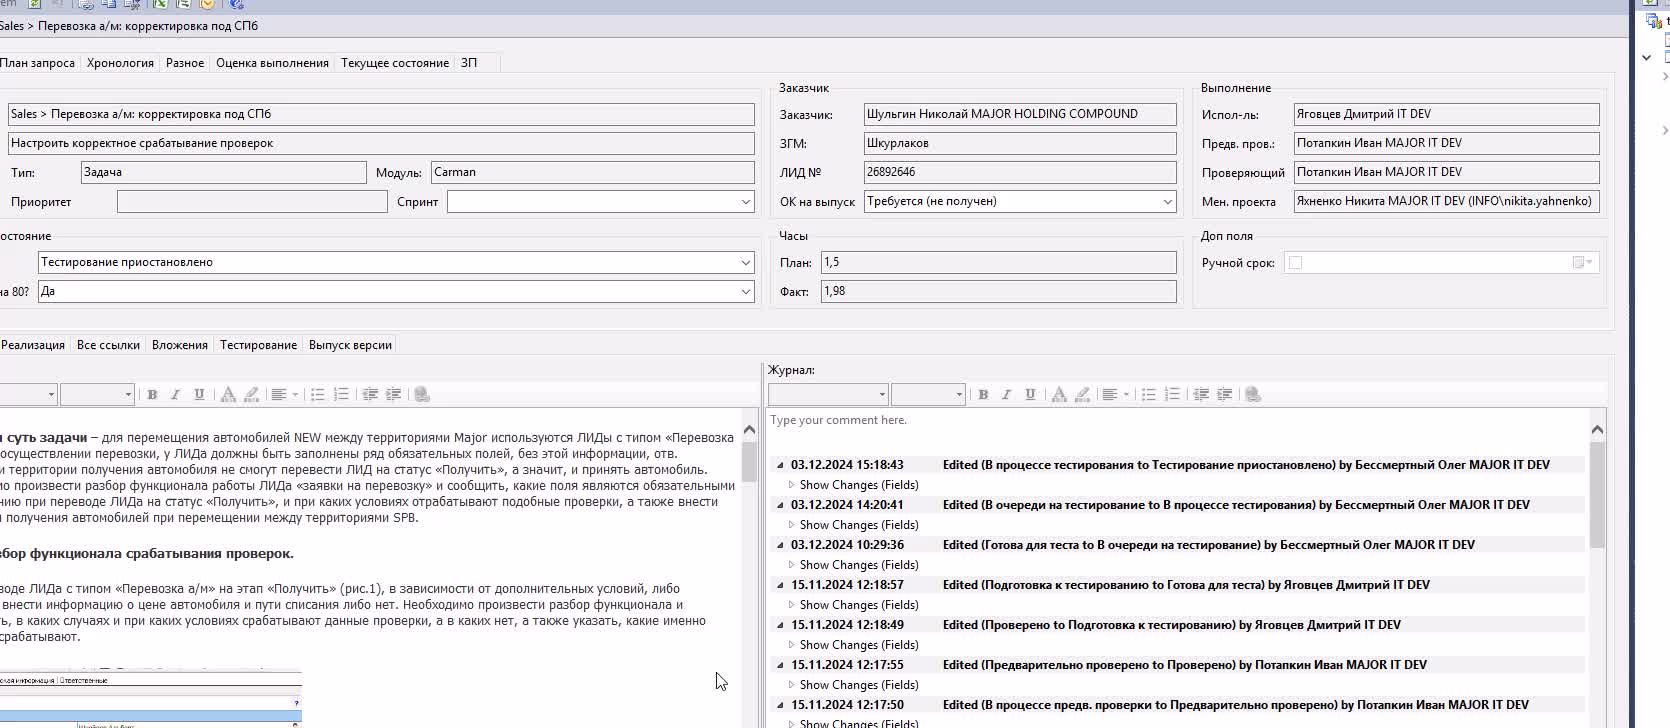
Task: Open the Все ссылки tab
Action: (x=108, y=345)
